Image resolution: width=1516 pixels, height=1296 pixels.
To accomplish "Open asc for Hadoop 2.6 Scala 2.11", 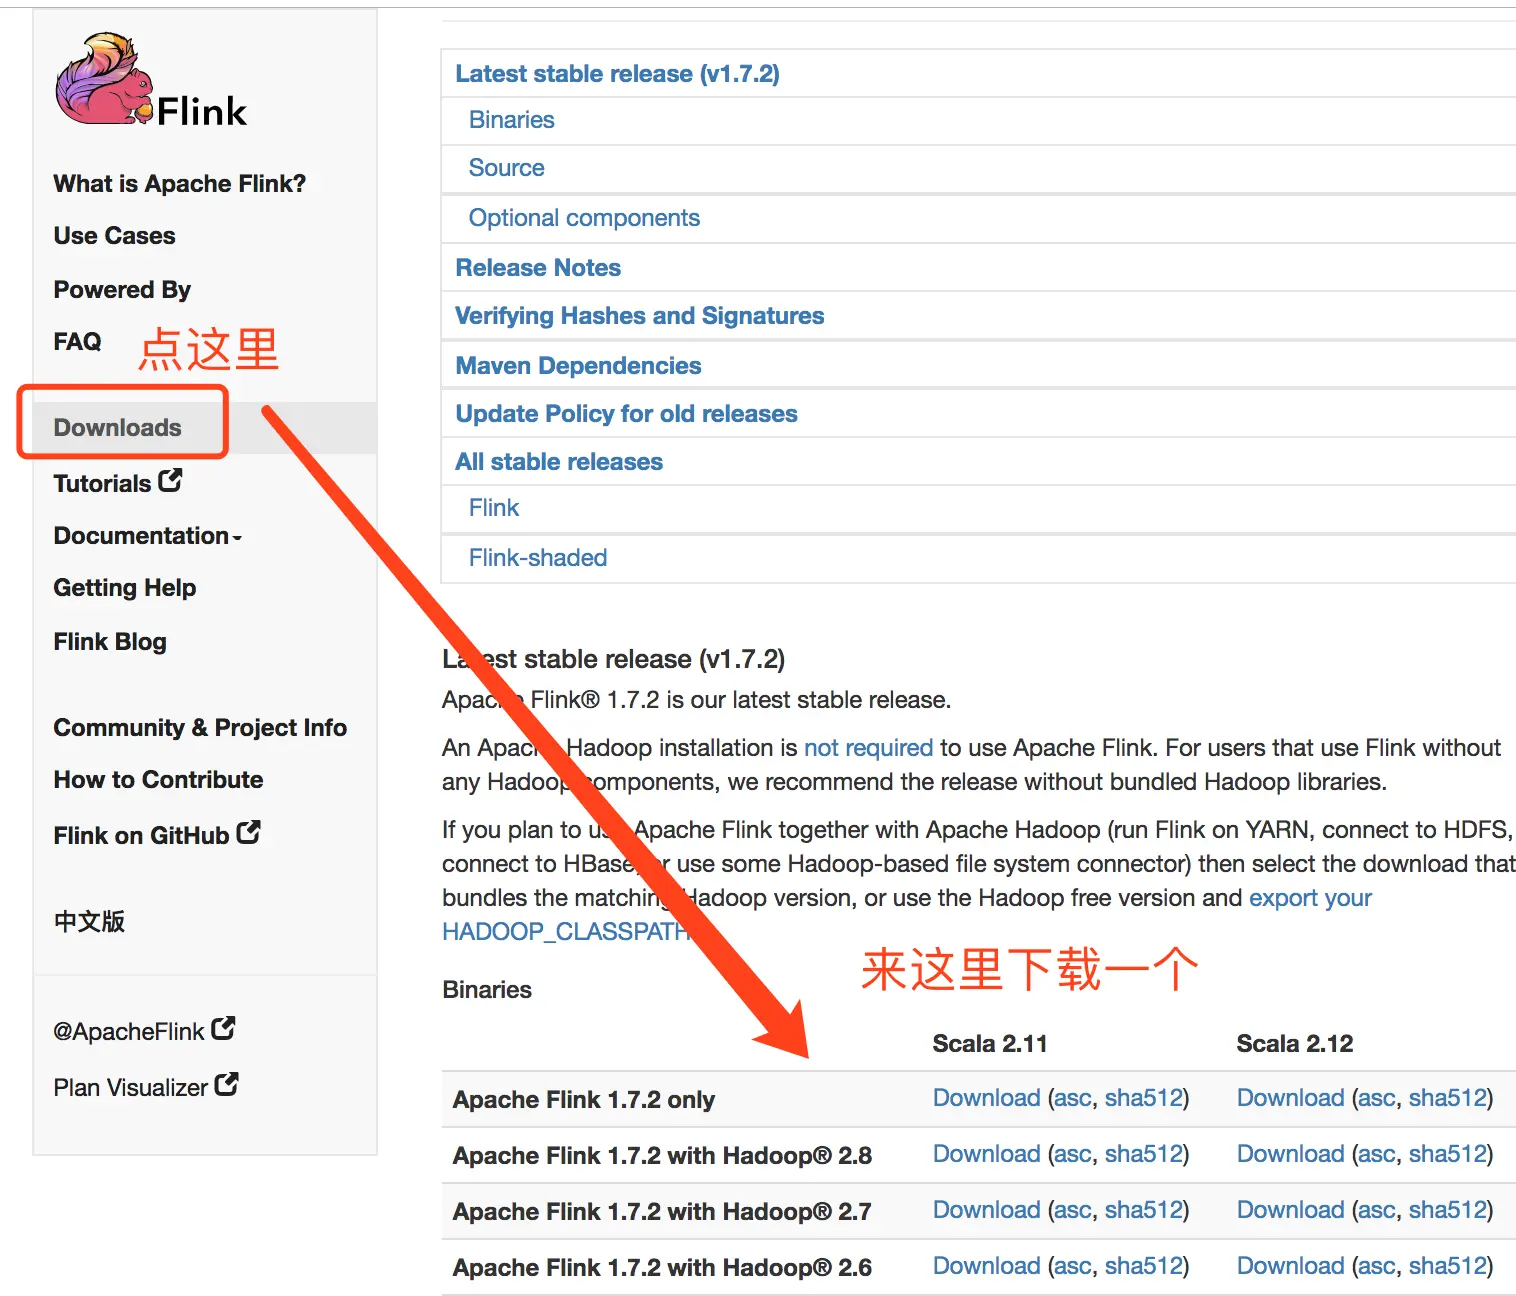I will coord(1073,1266).
